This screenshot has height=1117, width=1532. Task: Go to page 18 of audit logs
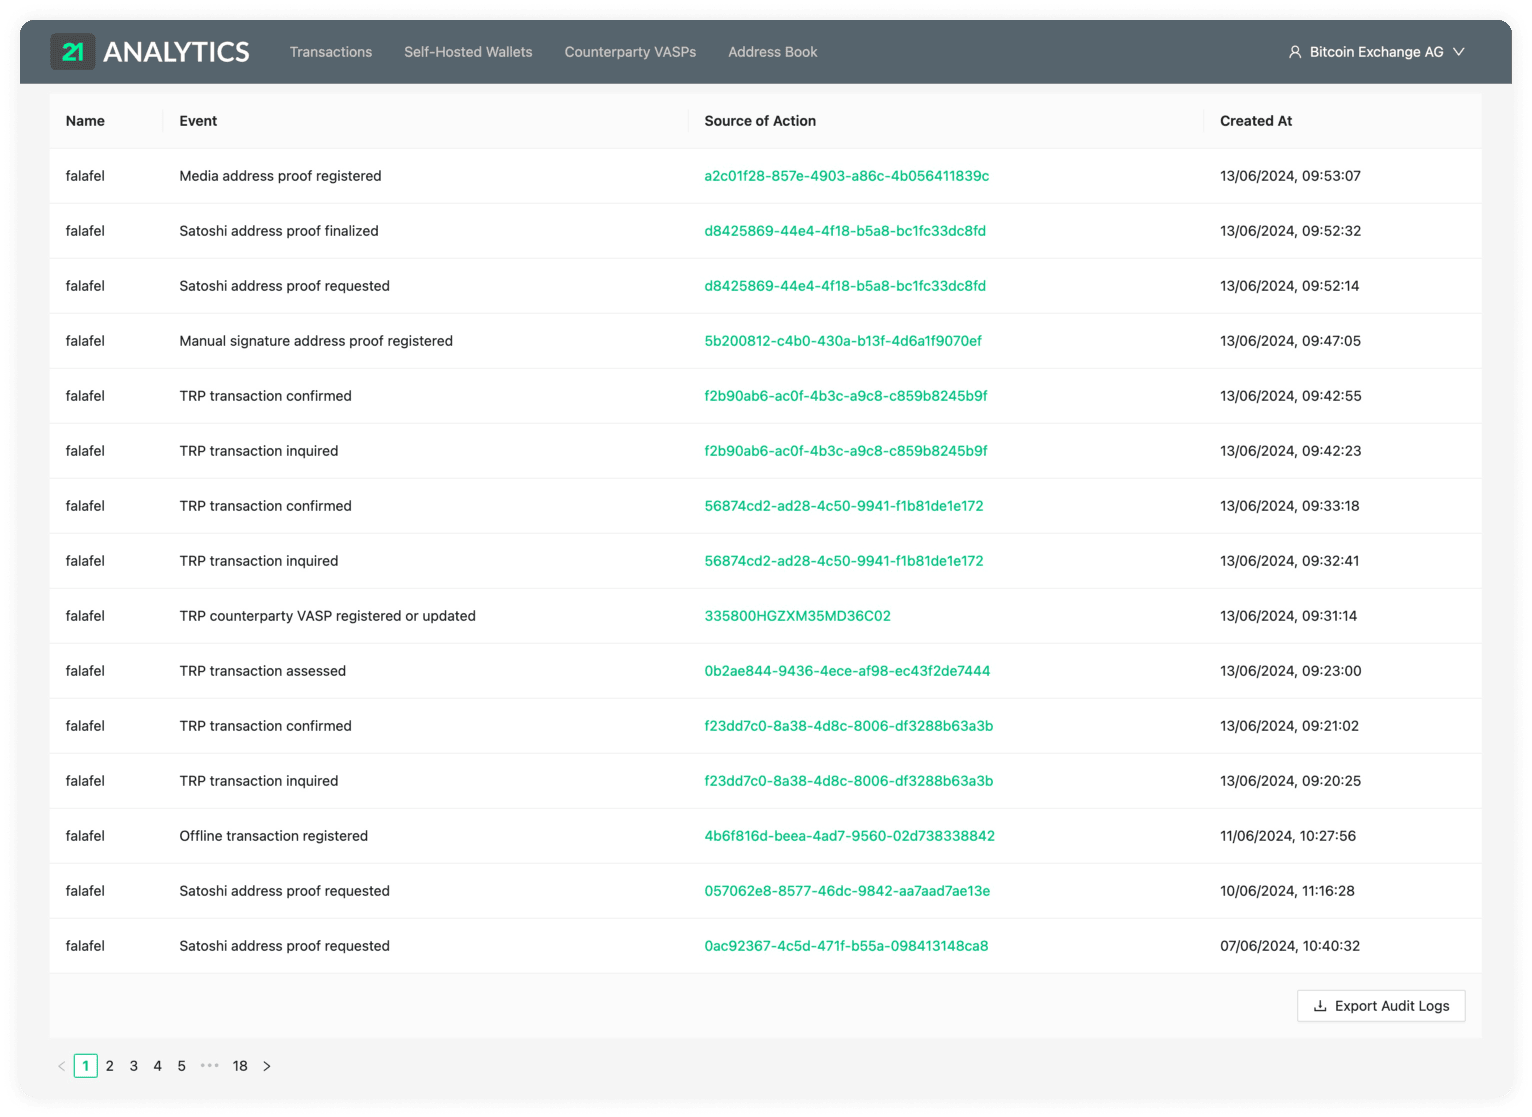pyautogui.click(x=240, y=1066)
